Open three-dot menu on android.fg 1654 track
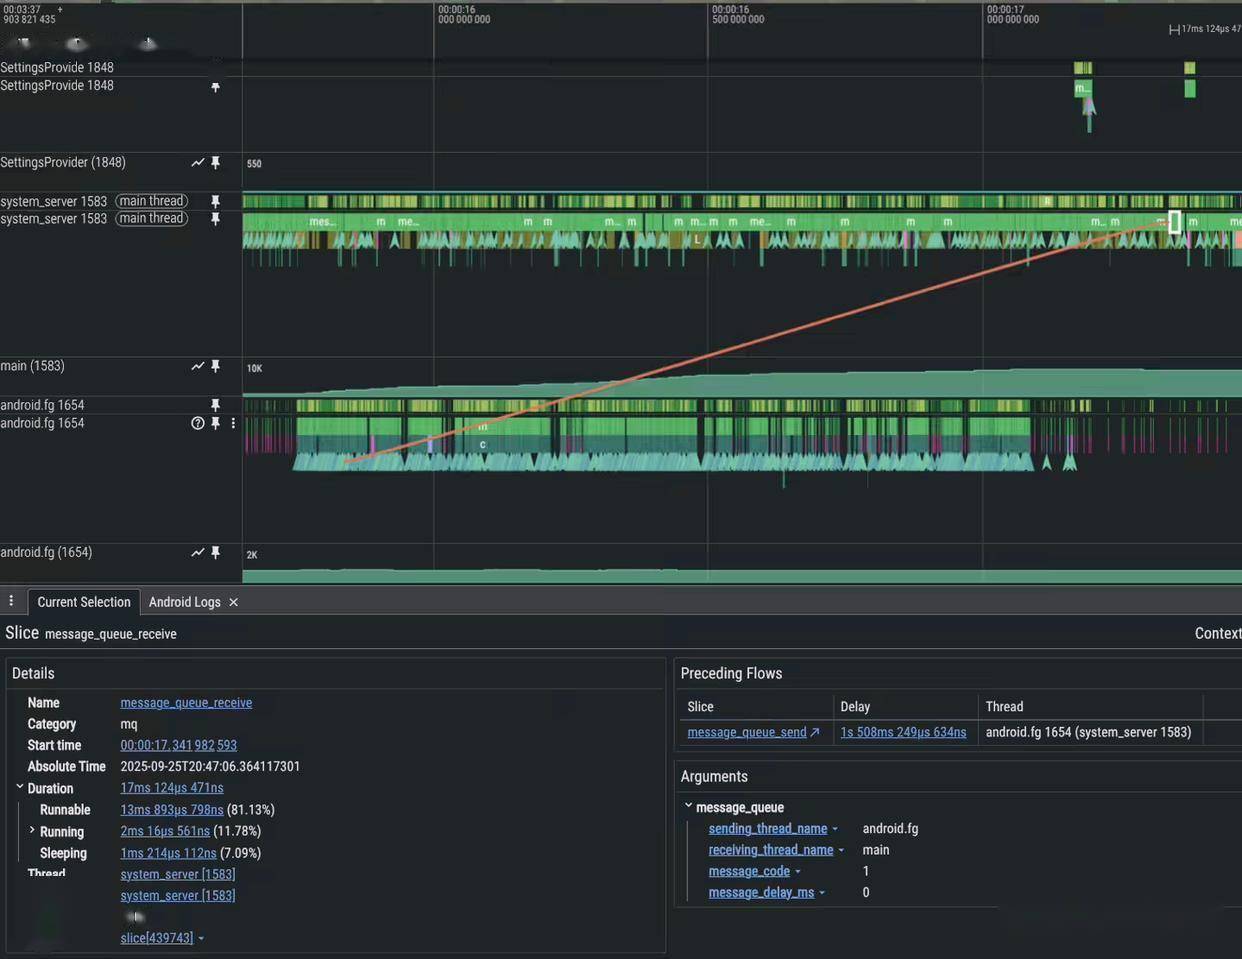1242x959 pixels. [x=233, y=424]
